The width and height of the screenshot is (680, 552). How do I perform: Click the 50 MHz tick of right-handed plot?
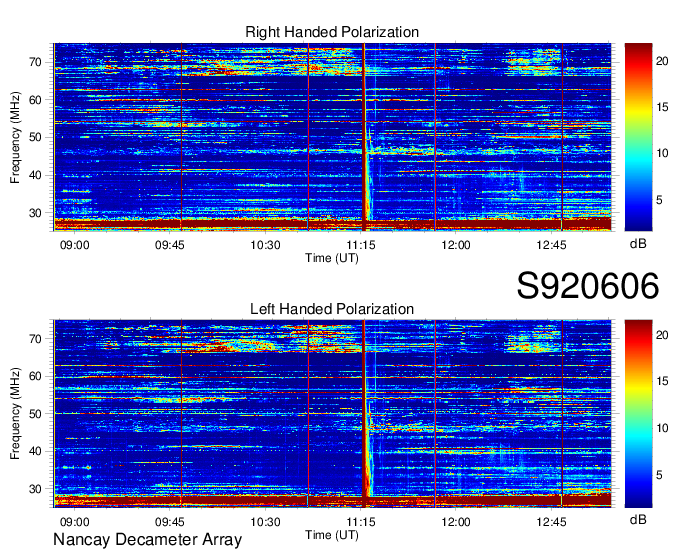pyautogui.click(x=35, y=137)
